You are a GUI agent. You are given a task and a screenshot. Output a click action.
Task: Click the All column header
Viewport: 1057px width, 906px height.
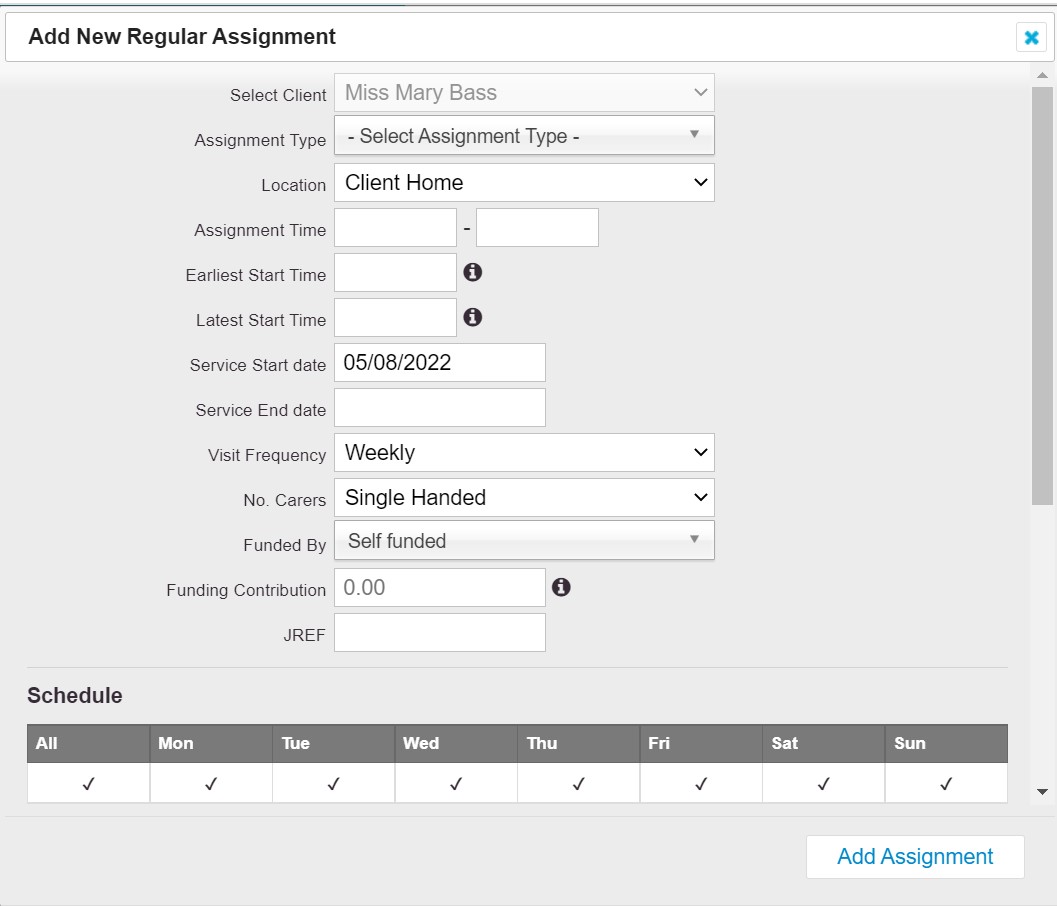coord(88,744)
